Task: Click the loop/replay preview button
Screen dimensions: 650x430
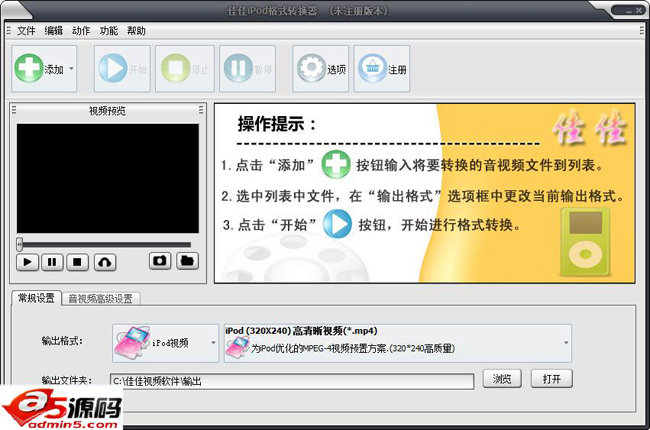Action: coord(105,262)
